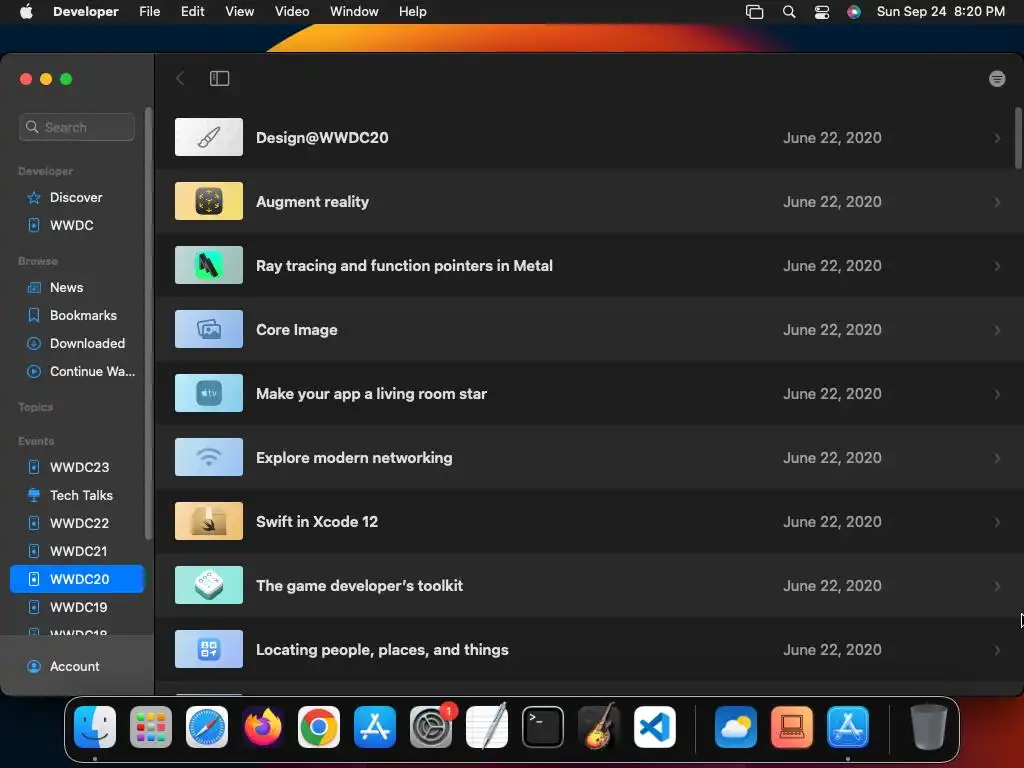Expand Design@WWDC20 row chevron
This screenshot has height=768, width=1024.
click(x=997, y=138)
